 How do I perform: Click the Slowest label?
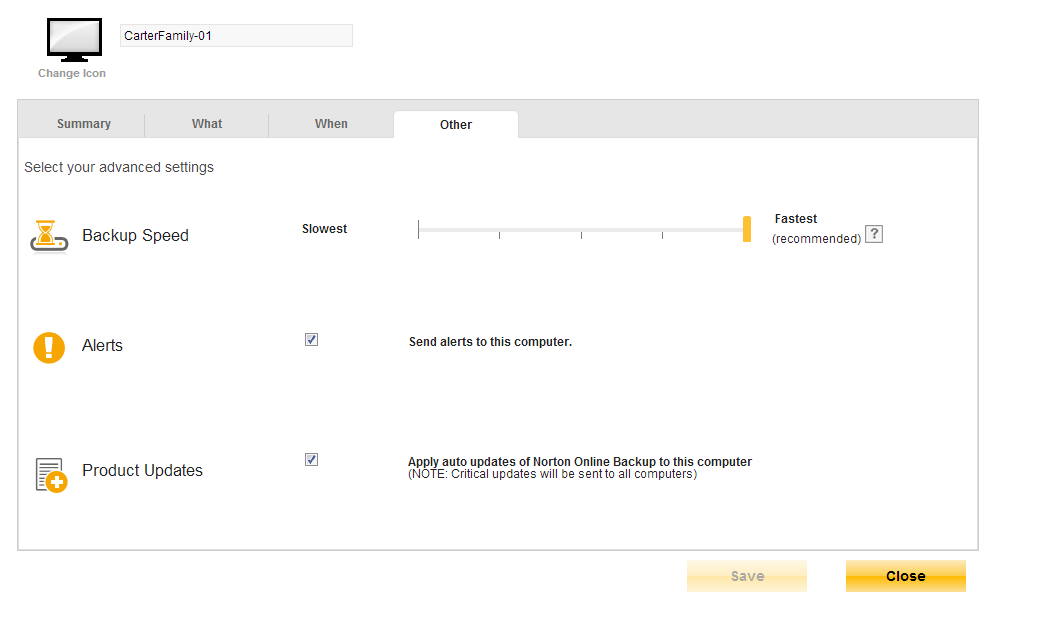click(x=325, y=229)
